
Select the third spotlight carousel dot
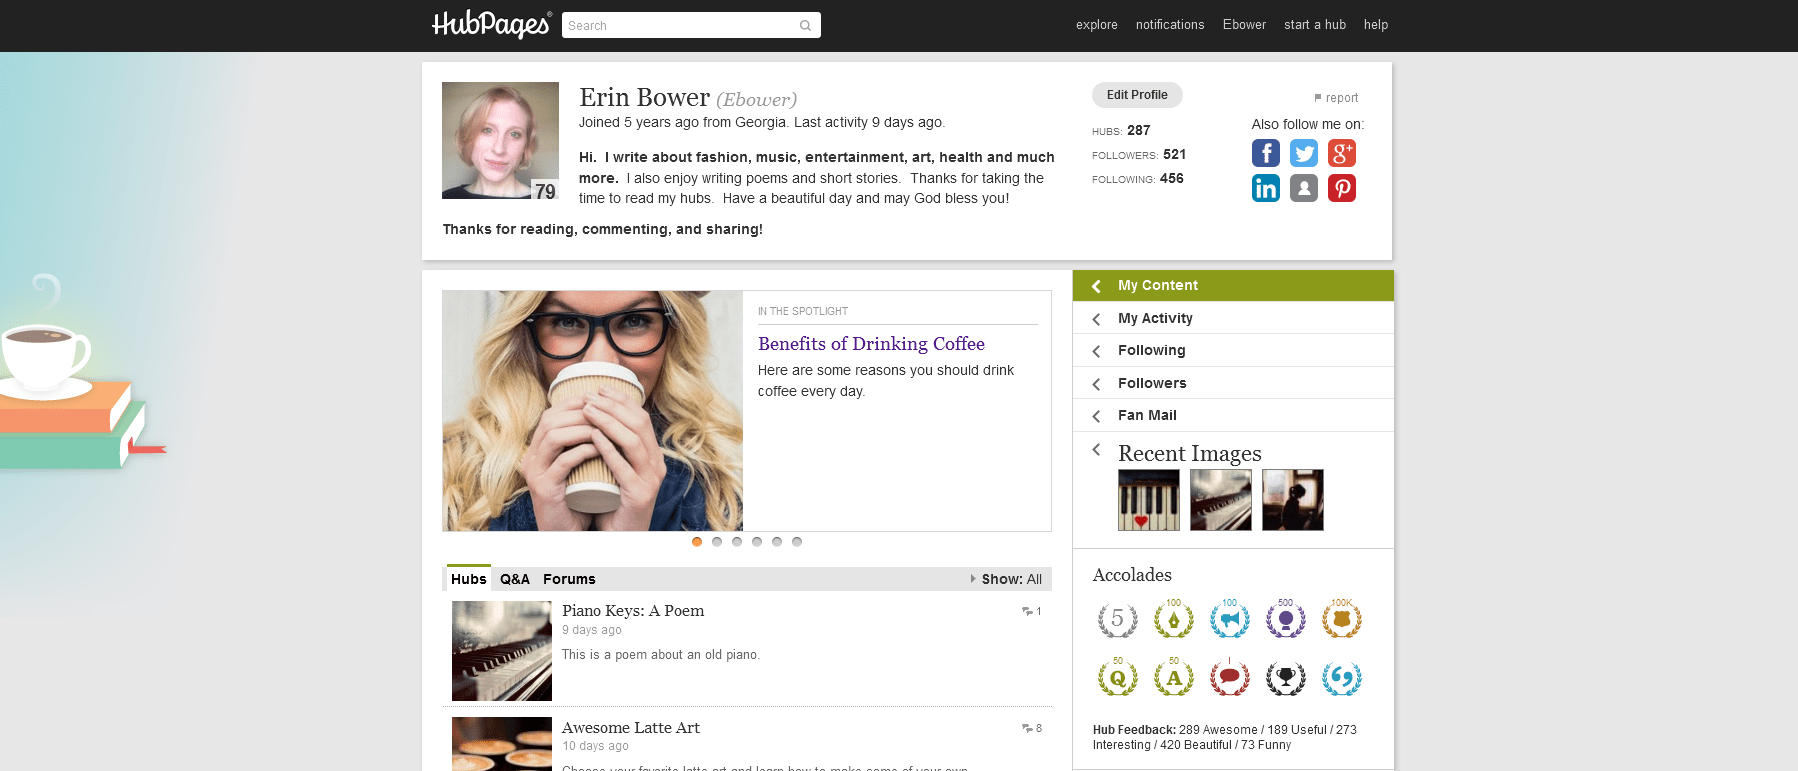737,542
